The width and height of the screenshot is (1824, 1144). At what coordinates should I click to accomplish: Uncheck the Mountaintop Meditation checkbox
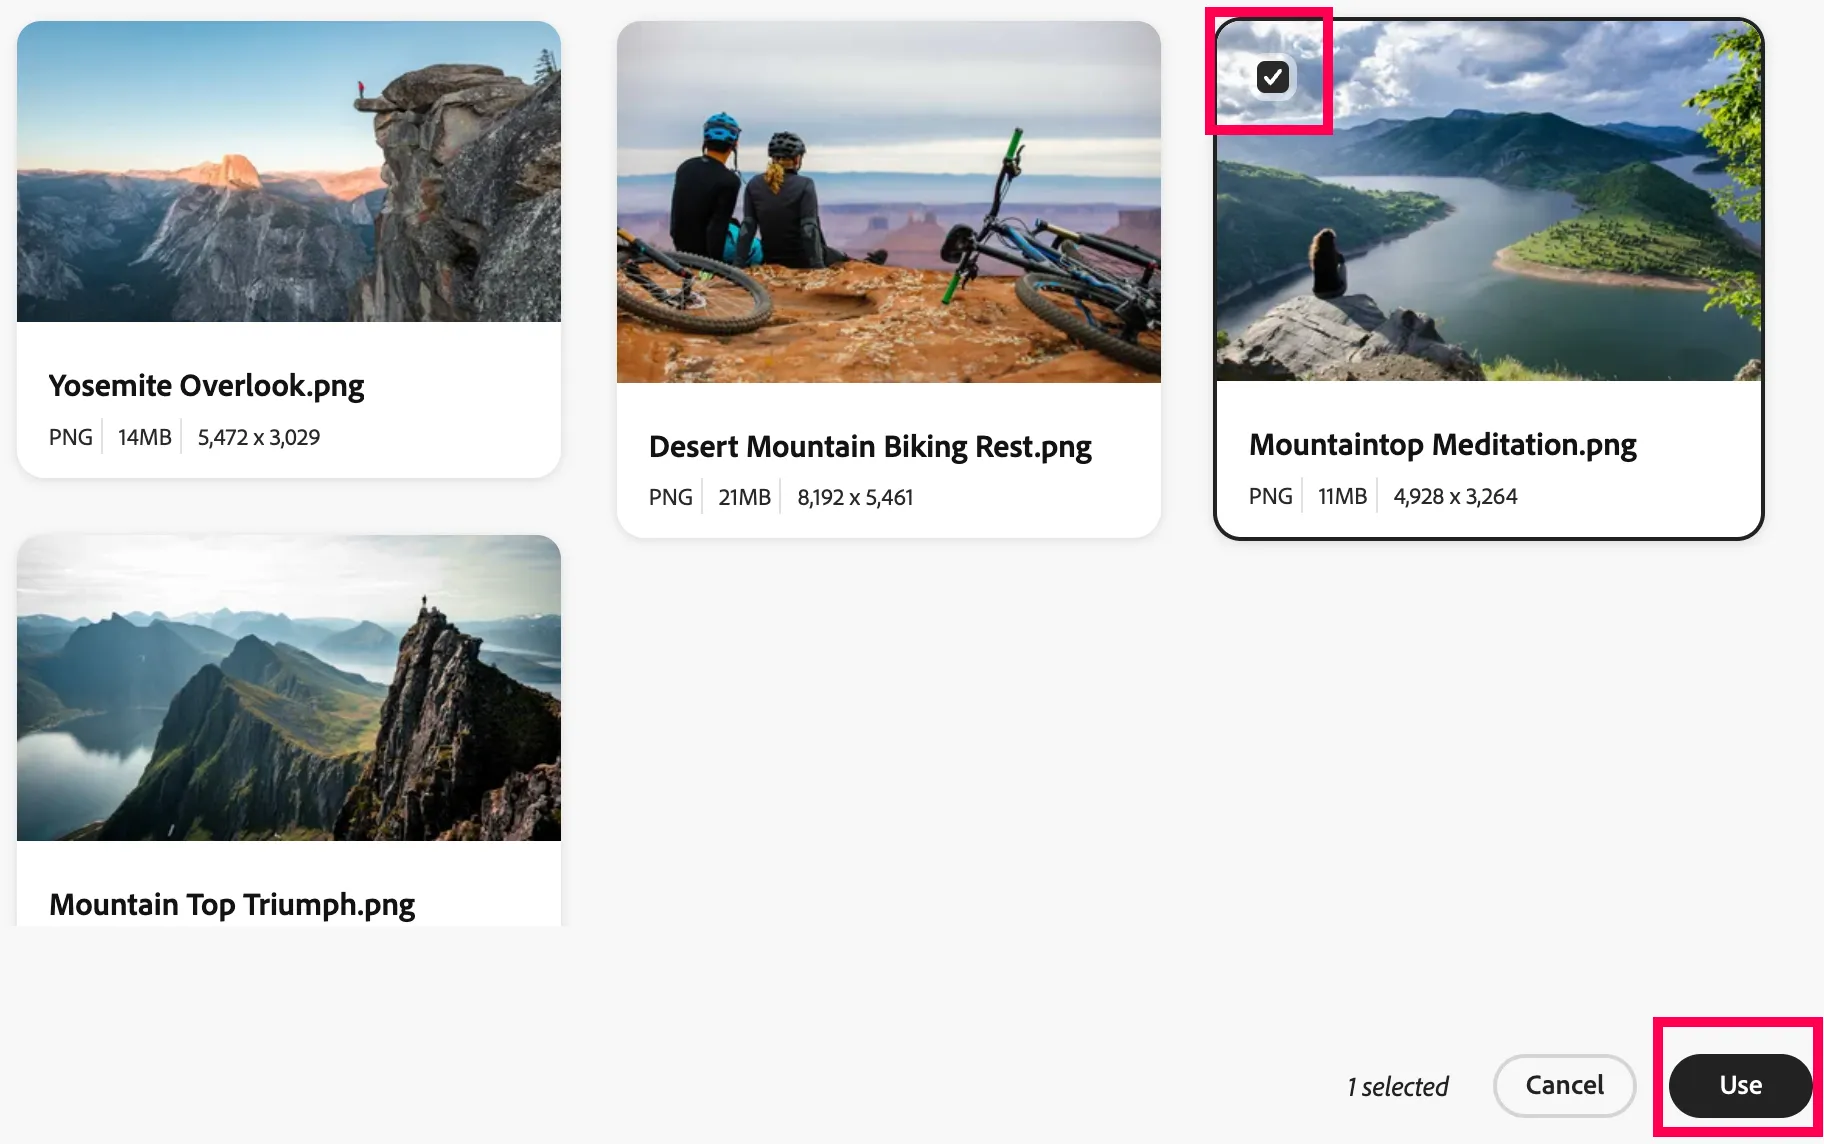(1272, 77)
